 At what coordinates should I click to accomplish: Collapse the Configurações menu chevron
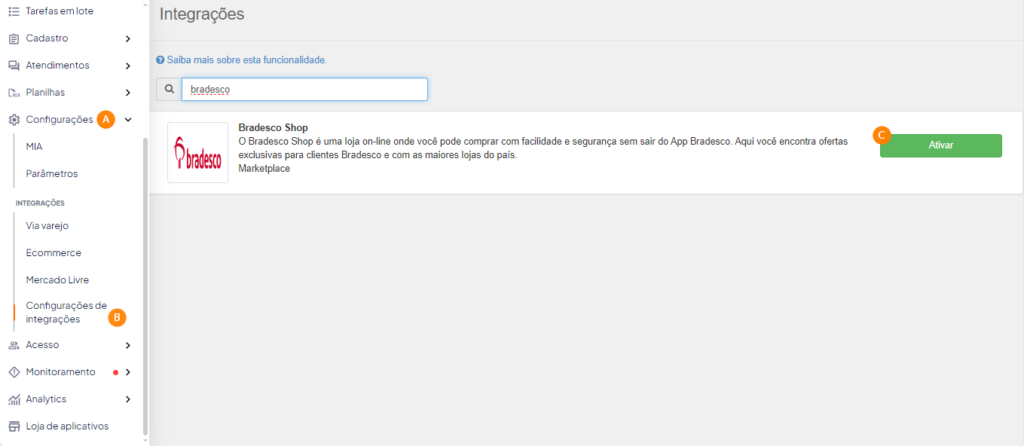coord(128,119)
